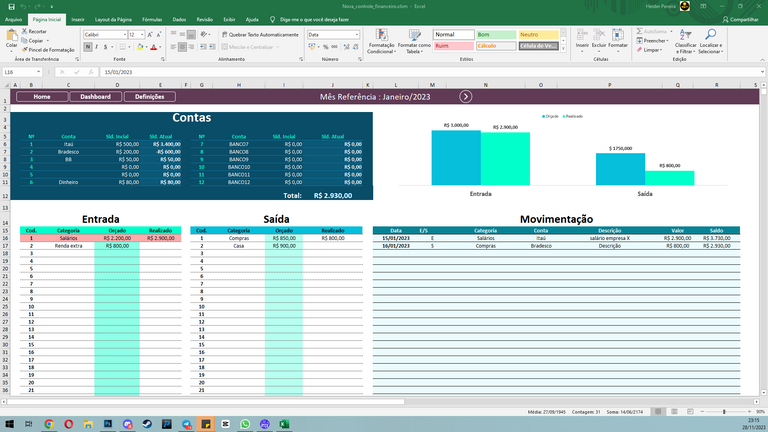Image resolution: width=768 pixels, height=432 pixels.
Task: Open the font size 12 dropdown
Action: click(x=142, y=35)
